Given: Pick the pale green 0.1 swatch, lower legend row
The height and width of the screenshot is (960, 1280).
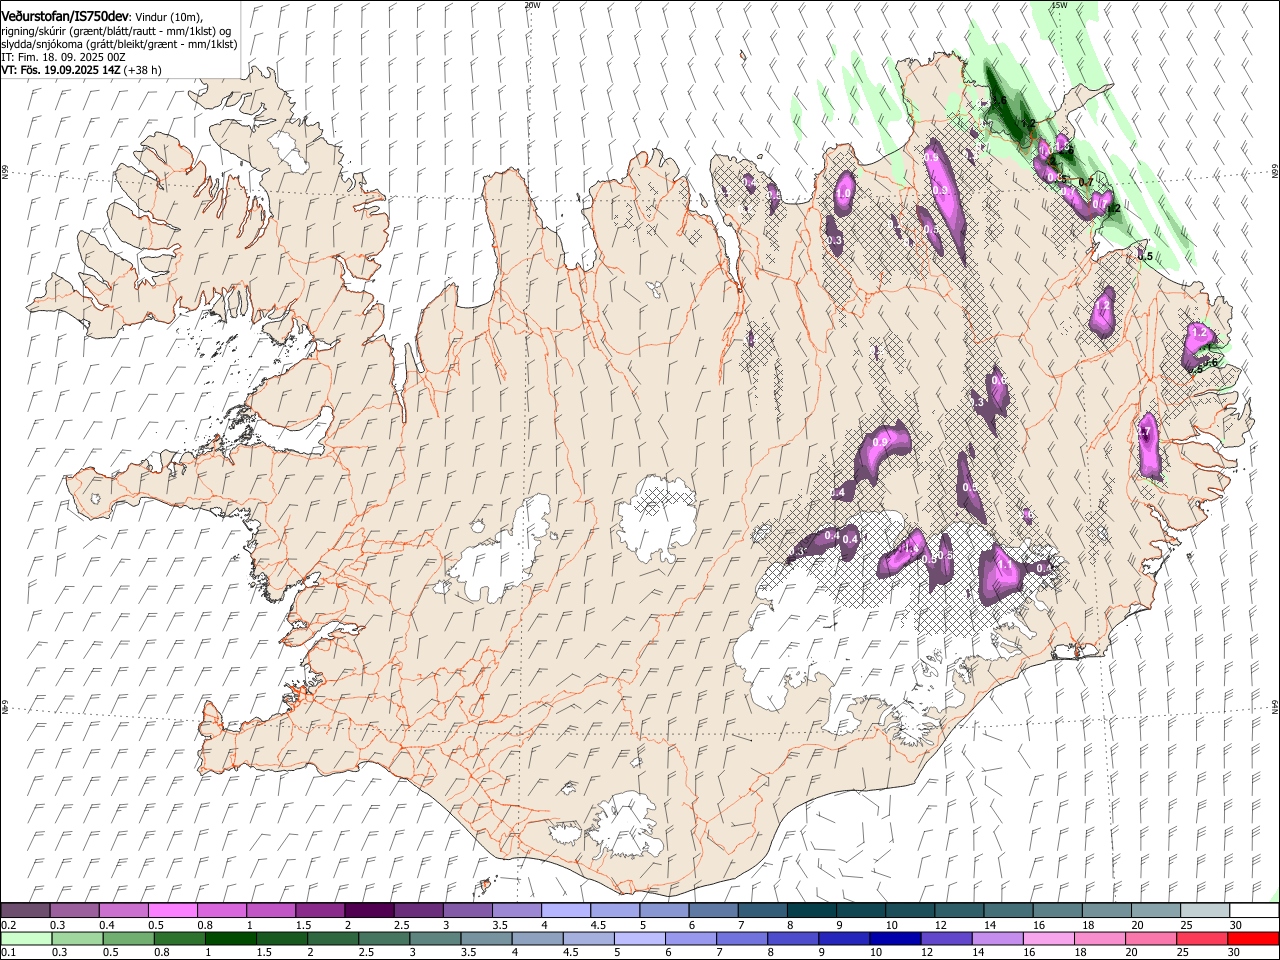Looking at the screenshot, I should click(x=26, y=939).
